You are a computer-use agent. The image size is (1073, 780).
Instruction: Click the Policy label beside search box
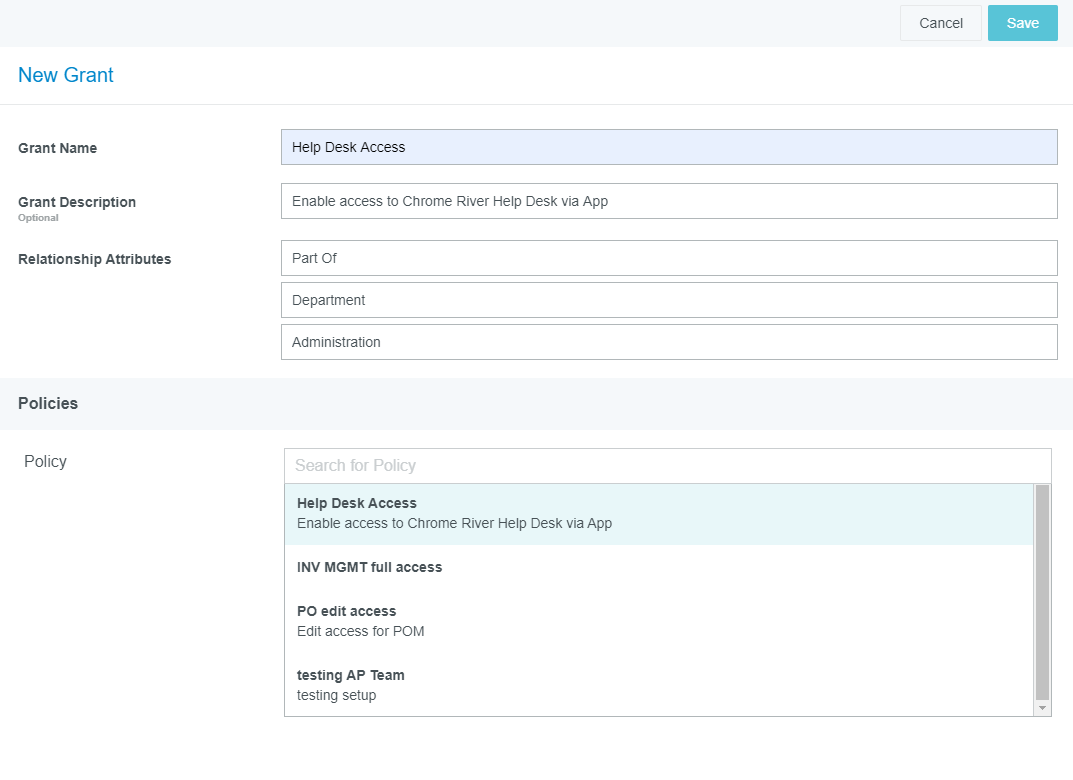coord(45,461)
